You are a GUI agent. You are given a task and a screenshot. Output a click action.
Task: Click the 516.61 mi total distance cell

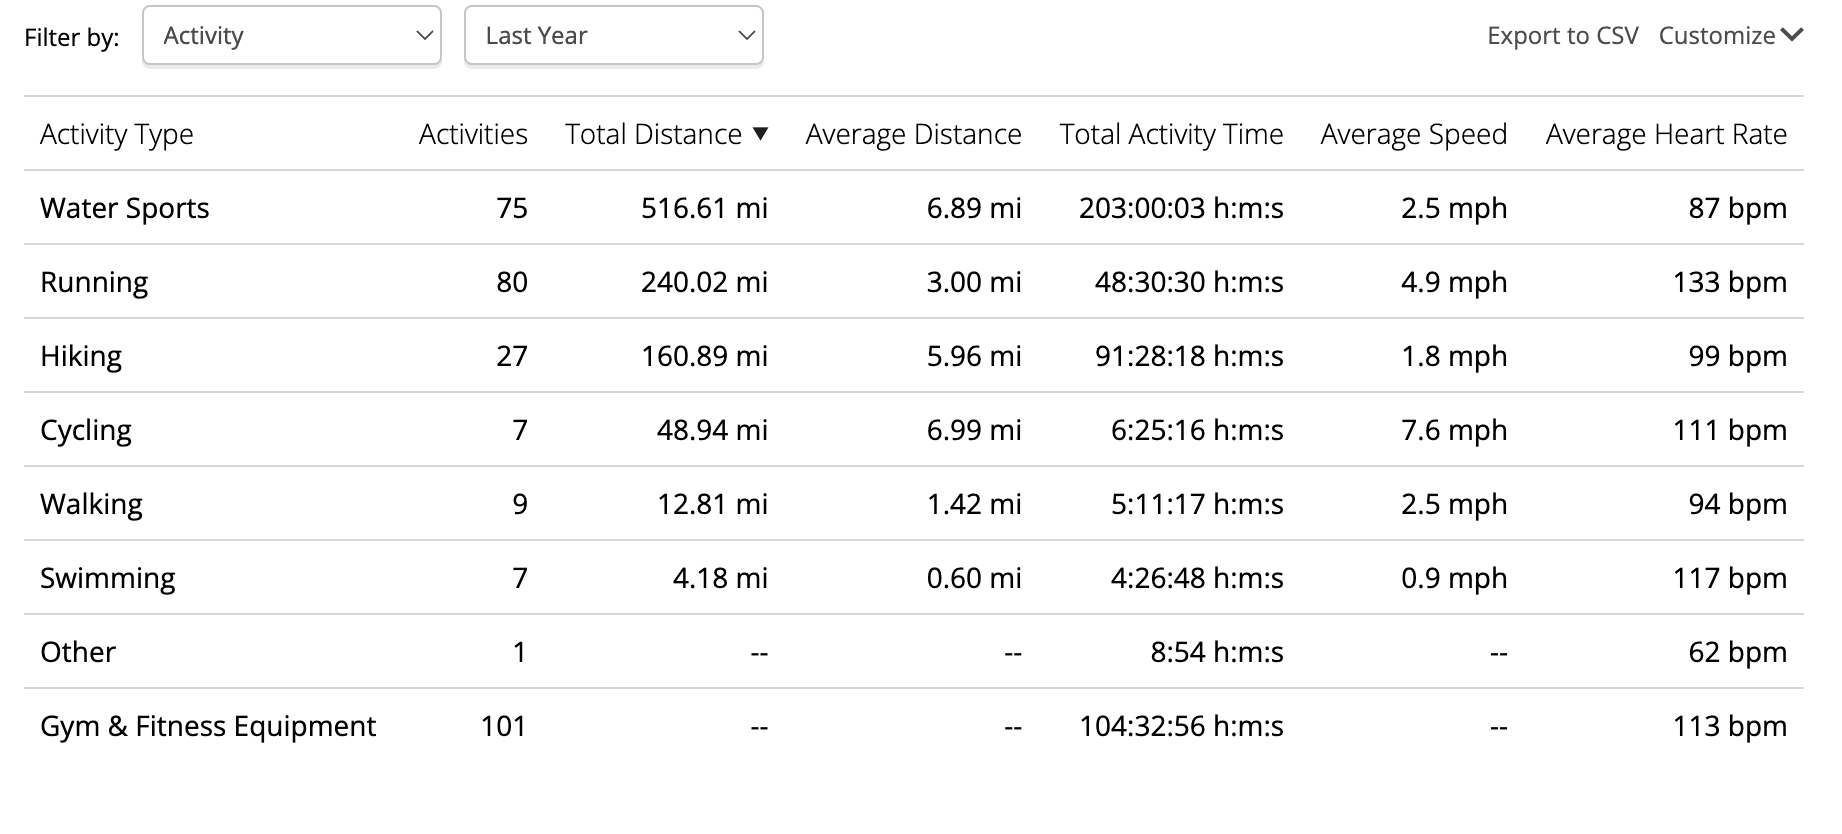click(x=704, y=208)
